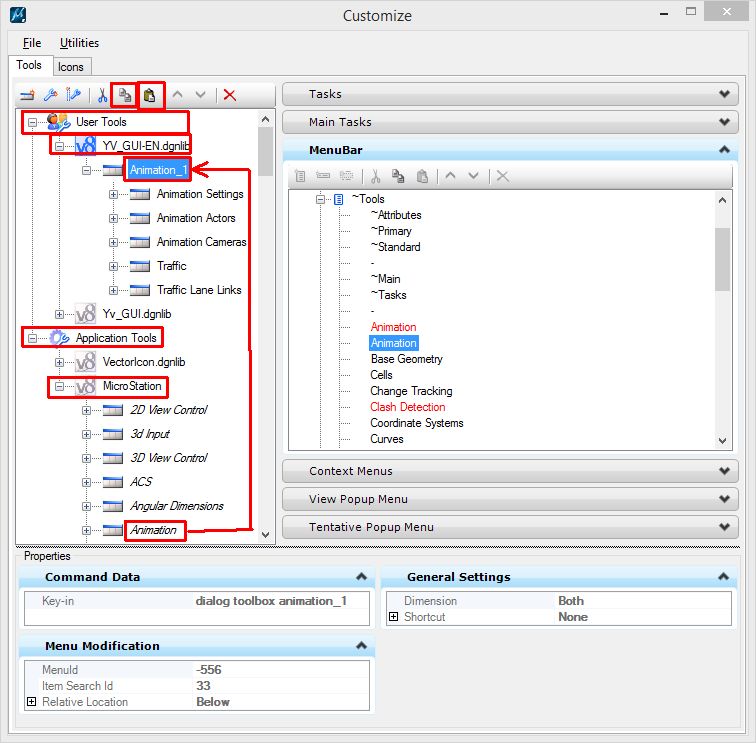The height and width of the screenshot is (743, 756).
Task: Select italic Animation under MicroStation
Action: (154, 530)
